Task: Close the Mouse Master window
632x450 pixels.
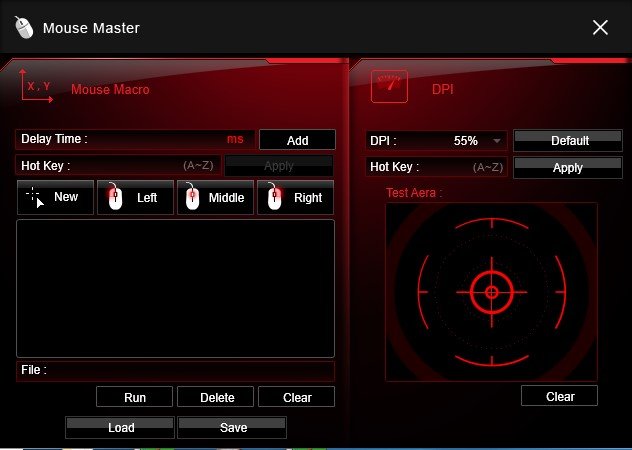Action: [600, 28]
